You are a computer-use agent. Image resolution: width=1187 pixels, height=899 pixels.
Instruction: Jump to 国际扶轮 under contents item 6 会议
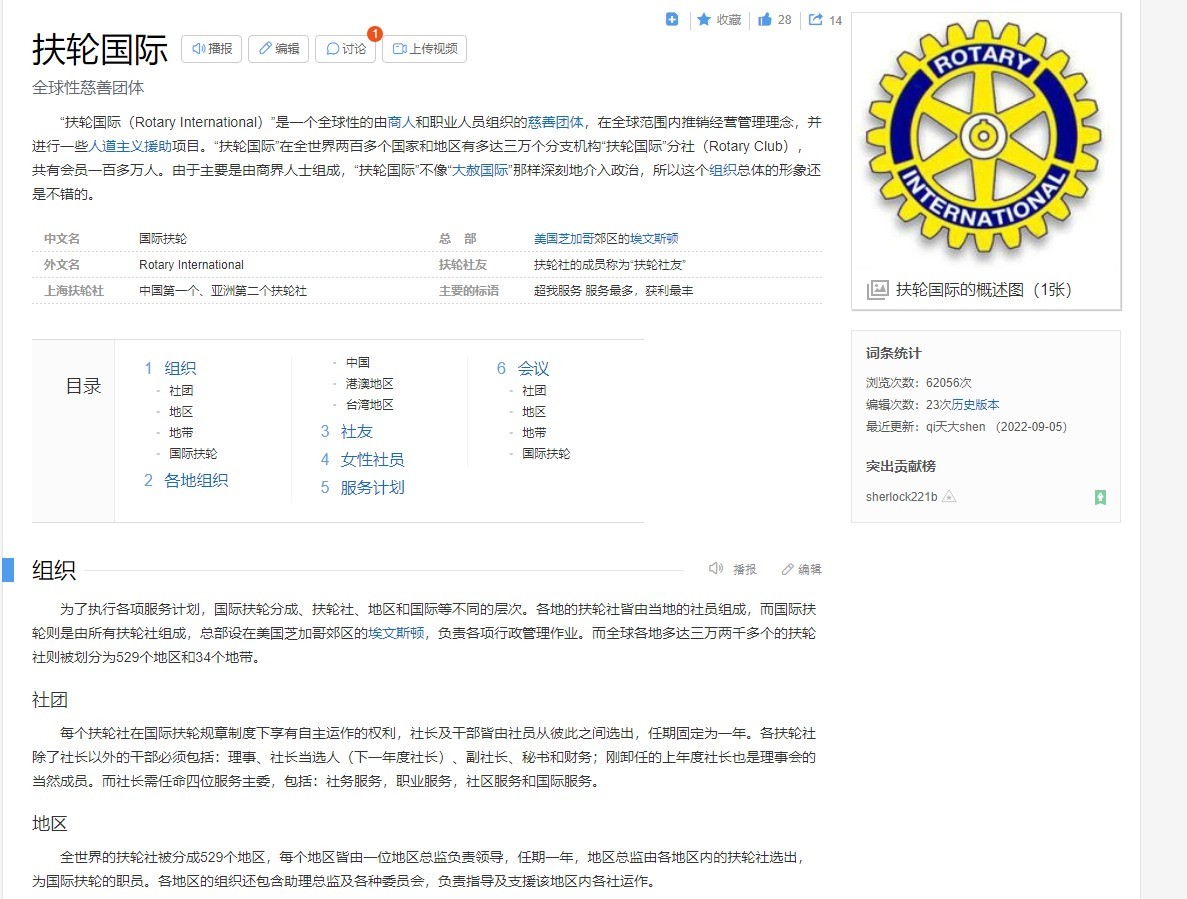pyautogui.click(x=546, y=454)
